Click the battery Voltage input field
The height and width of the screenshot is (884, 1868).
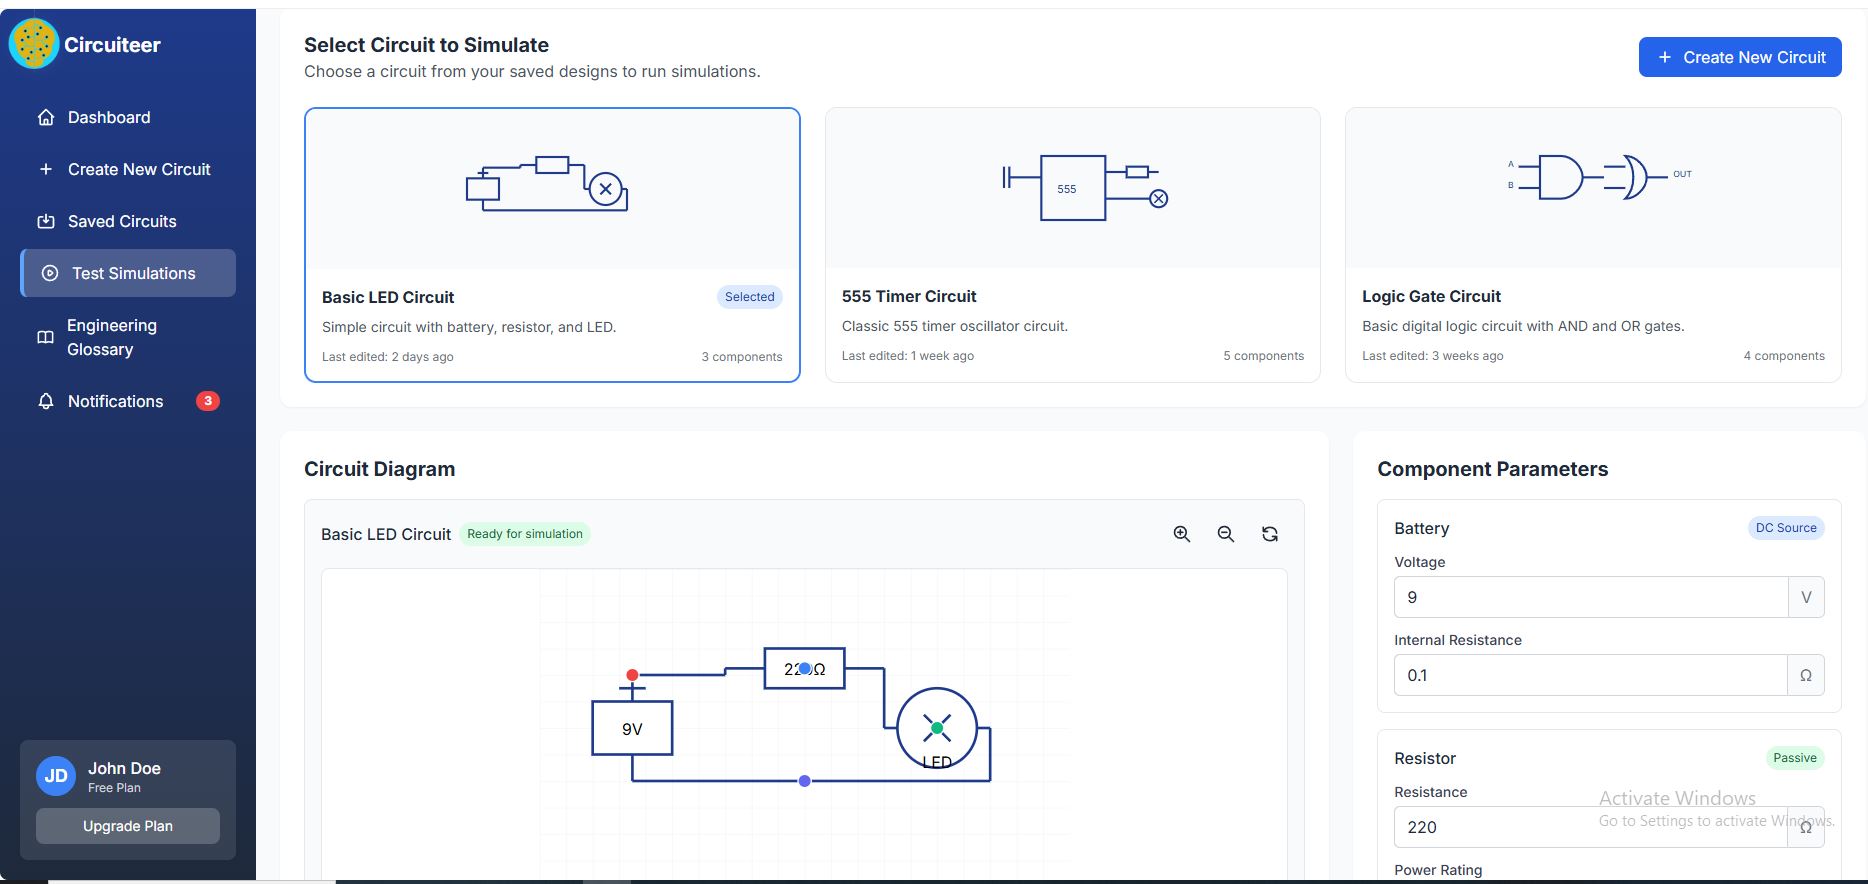[x=1590, y=597]
